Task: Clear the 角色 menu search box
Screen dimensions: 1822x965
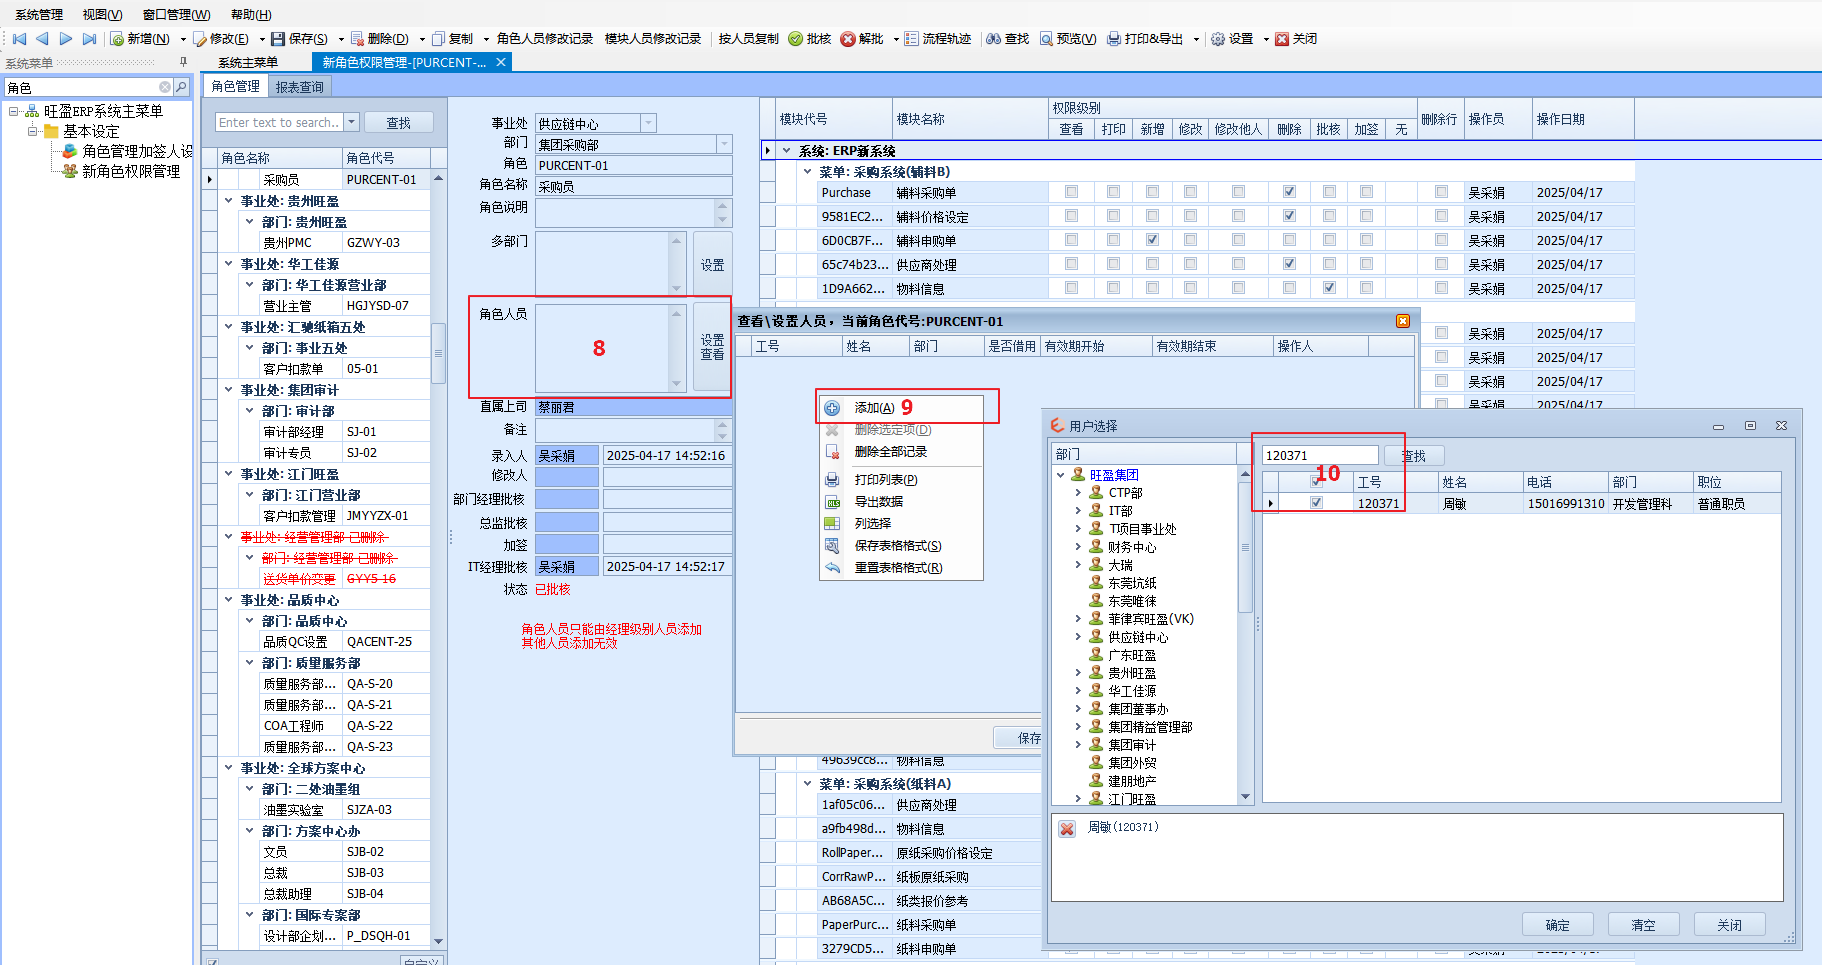Action: pyautogui.click(x=165, y=87)
